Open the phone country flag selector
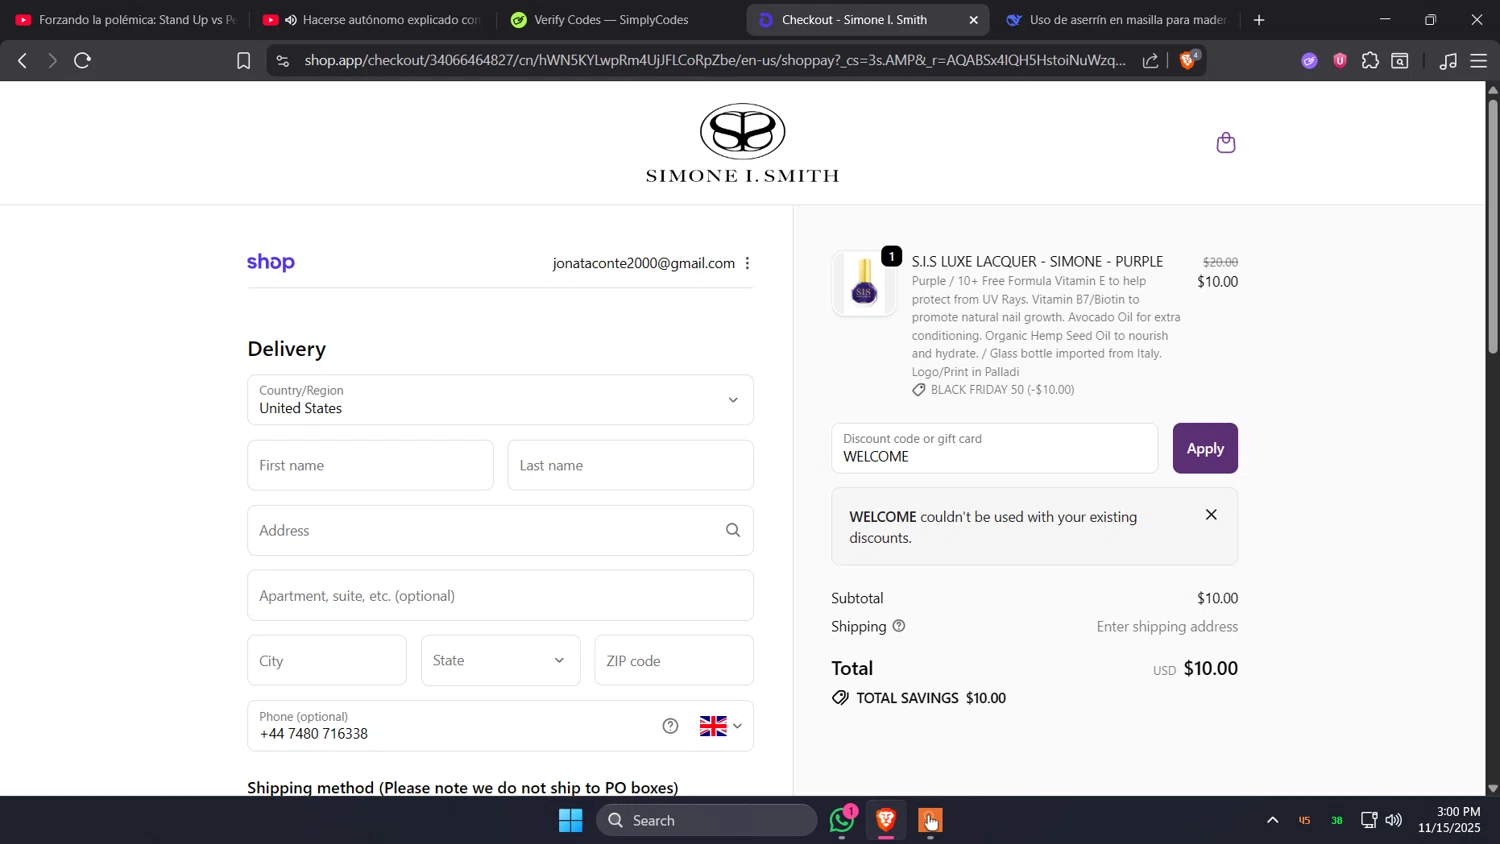The width and height of the screenshot is (1500, 844). [720, 726]
